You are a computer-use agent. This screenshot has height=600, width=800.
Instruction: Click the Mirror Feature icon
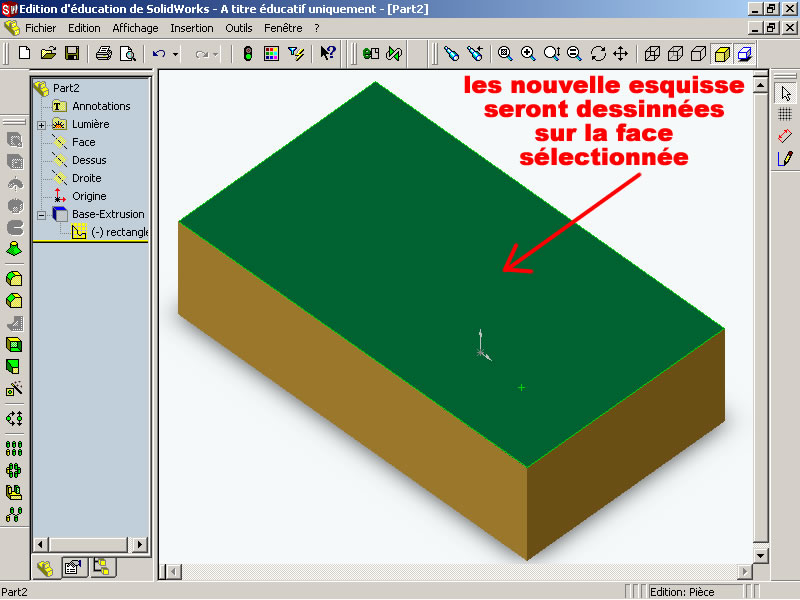click(x=14, y=492)
